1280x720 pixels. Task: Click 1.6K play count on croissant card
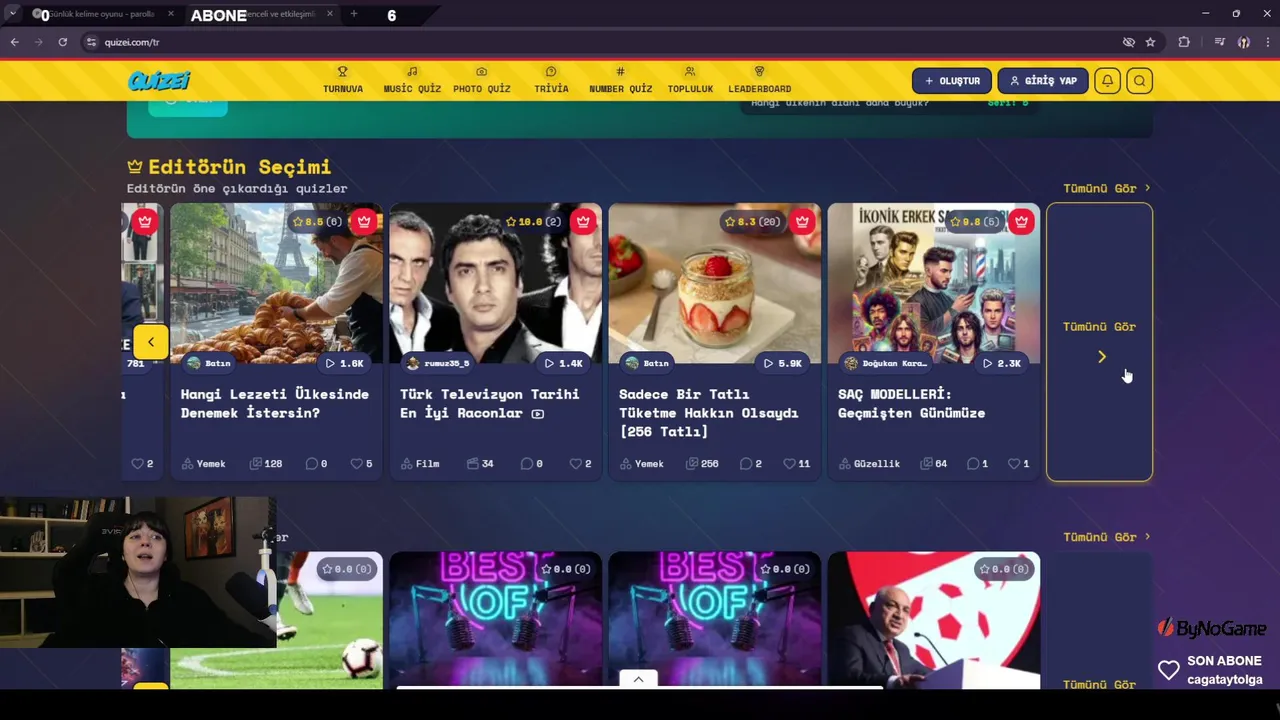[x=344, y=363]
